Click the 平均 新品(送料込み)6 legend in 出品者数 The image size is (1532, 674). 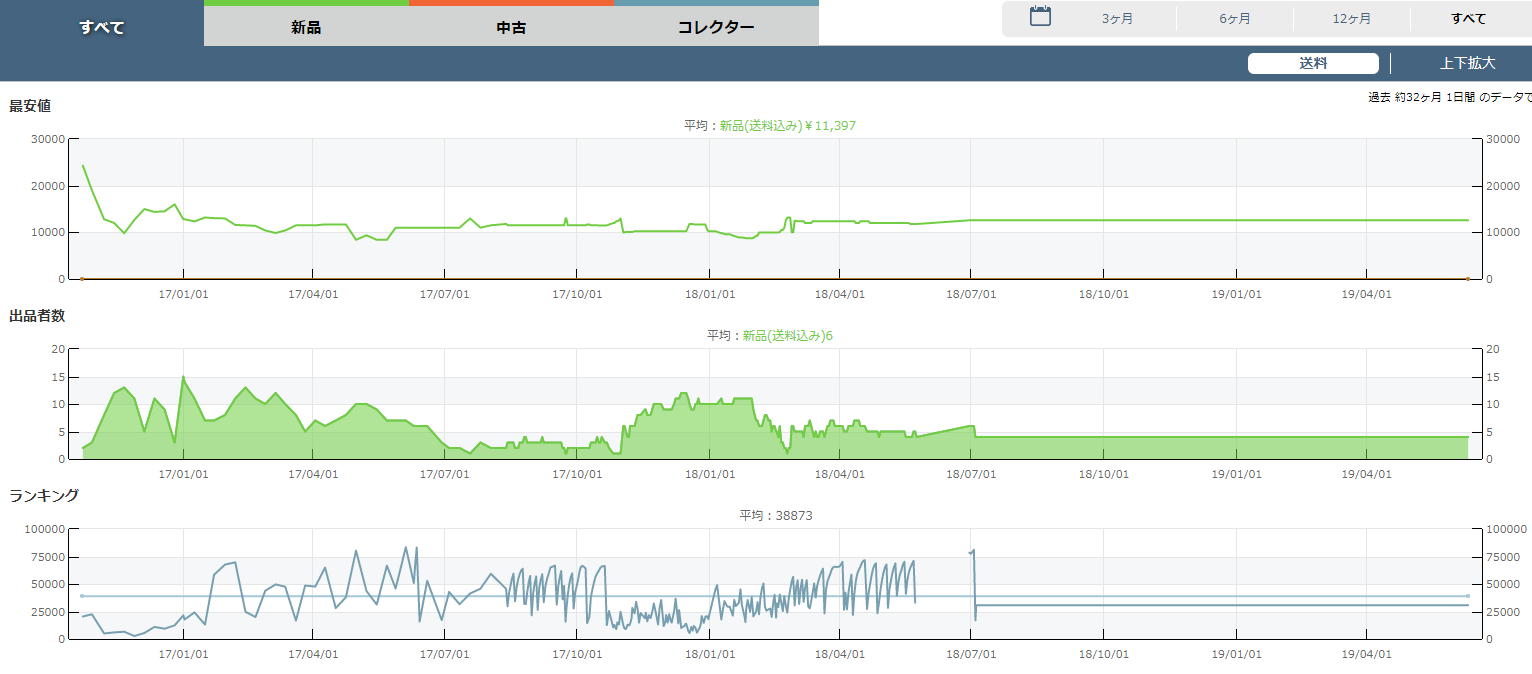(769, 336)
